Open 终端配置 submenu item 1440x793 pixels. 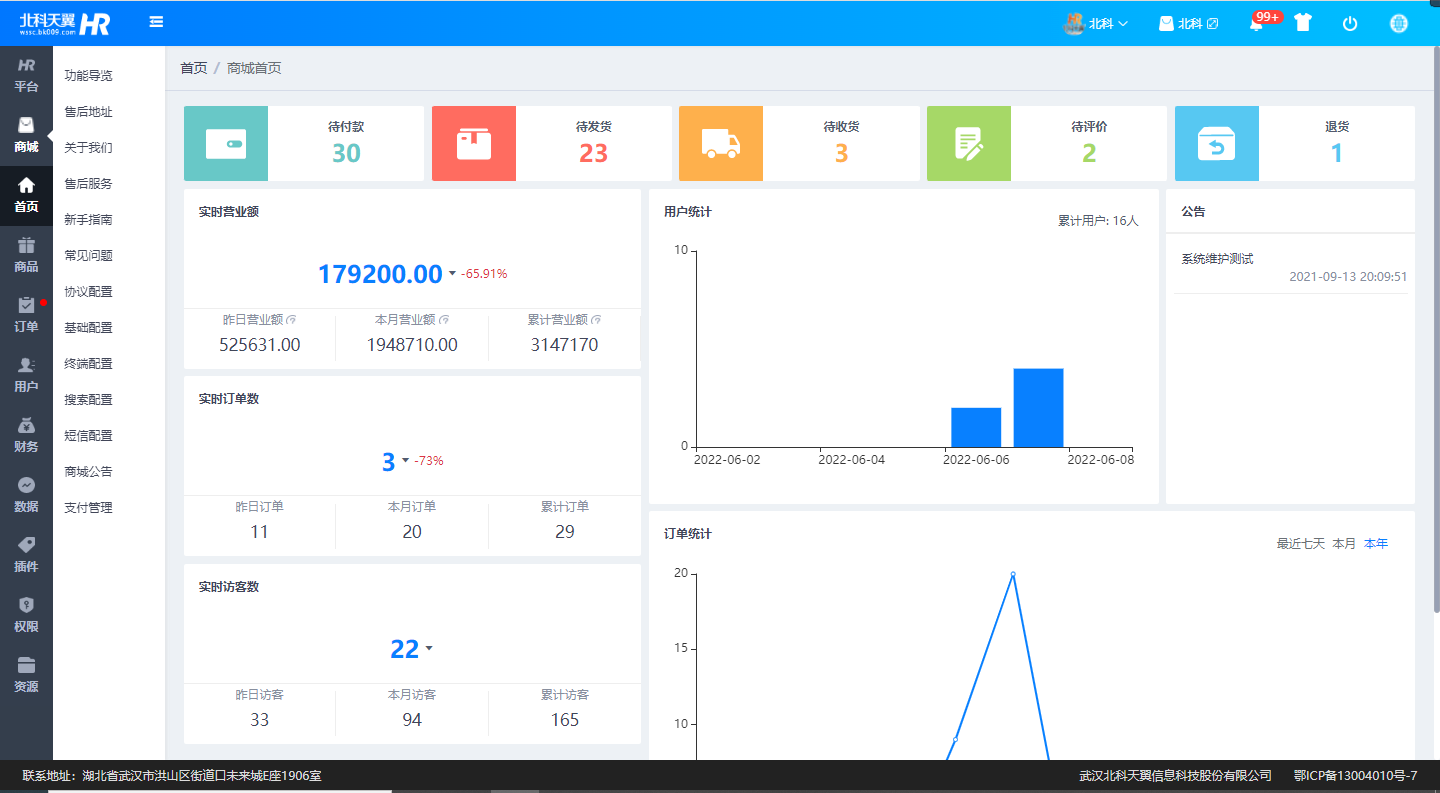pos(88,364)
